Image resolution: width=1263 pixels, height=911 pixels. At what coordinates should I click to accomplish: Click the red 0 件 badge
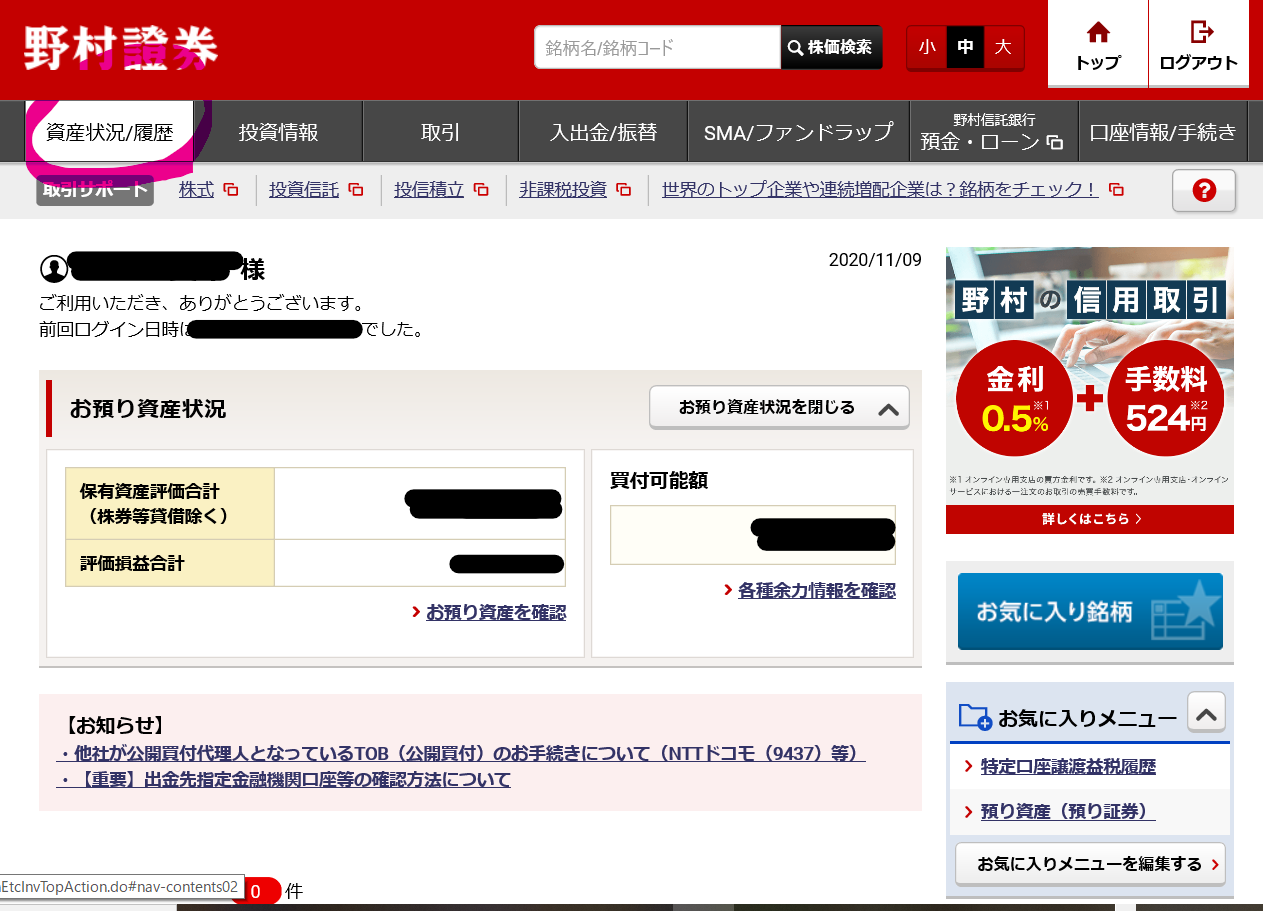point(255,890)
